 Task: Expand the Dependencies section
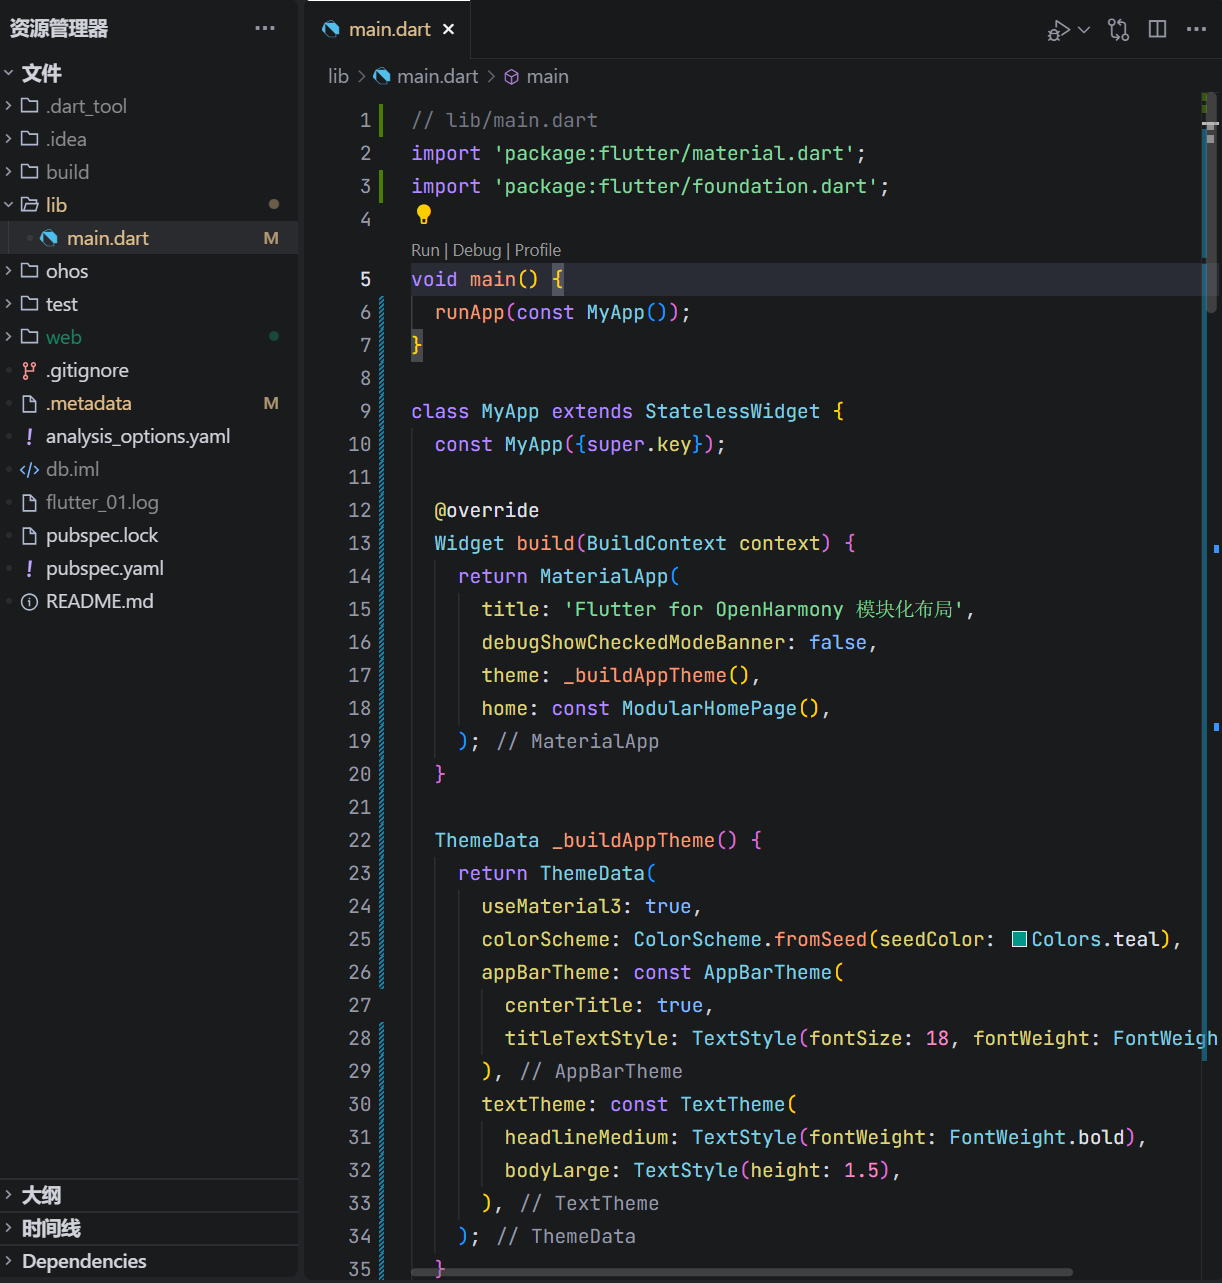coord(149,1261)
